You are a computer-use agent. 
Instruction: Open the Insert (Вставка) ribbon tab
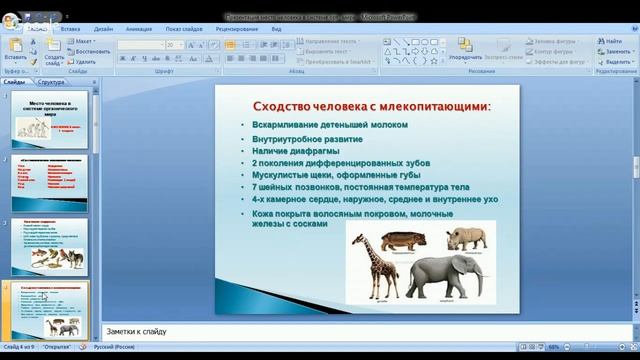point(70,29)
